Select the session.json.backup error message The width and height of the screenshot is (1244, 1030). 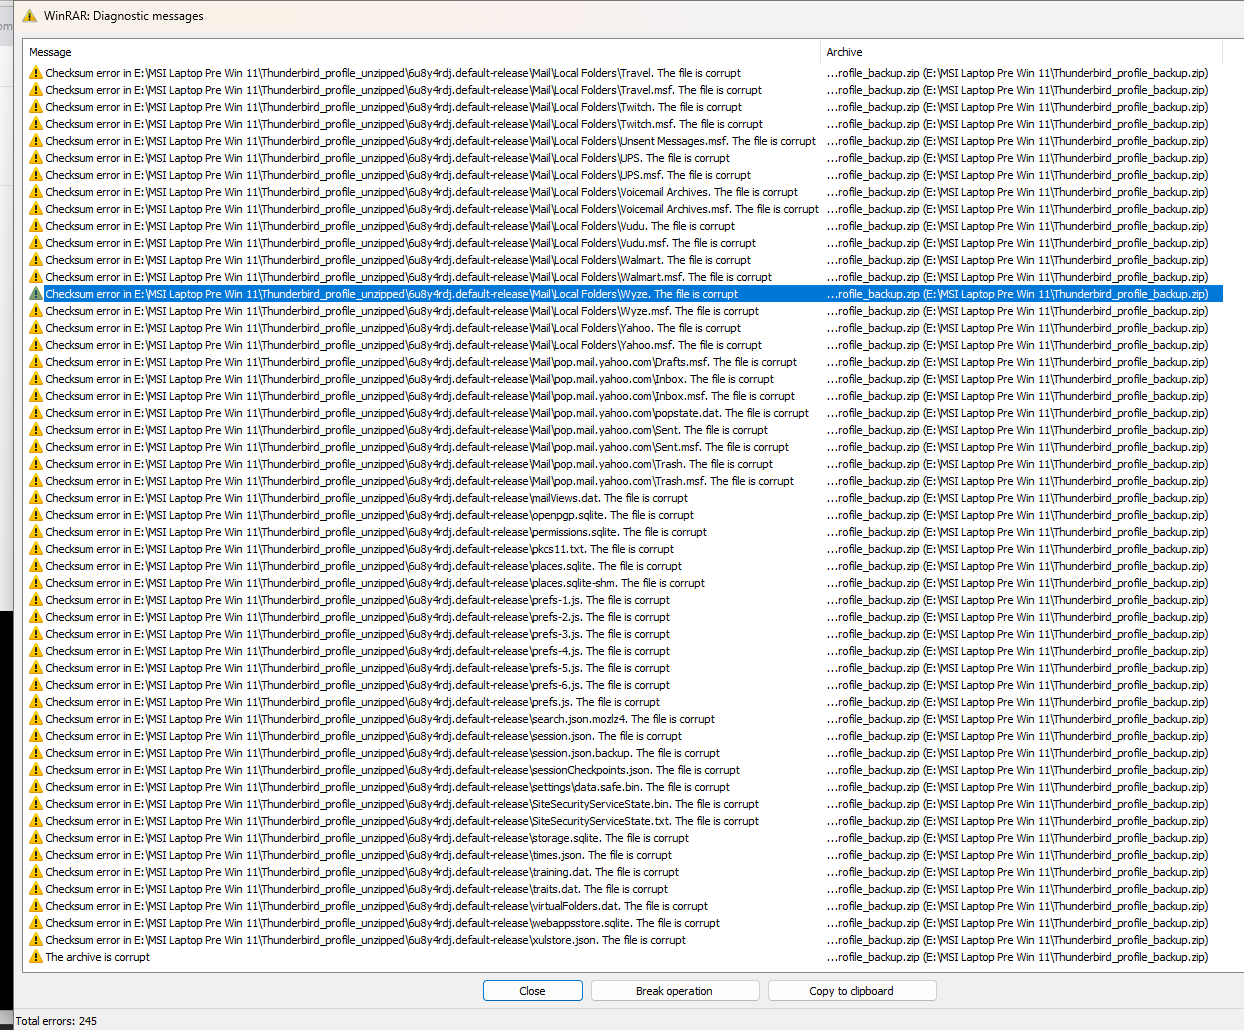click(x=382, y=753)
